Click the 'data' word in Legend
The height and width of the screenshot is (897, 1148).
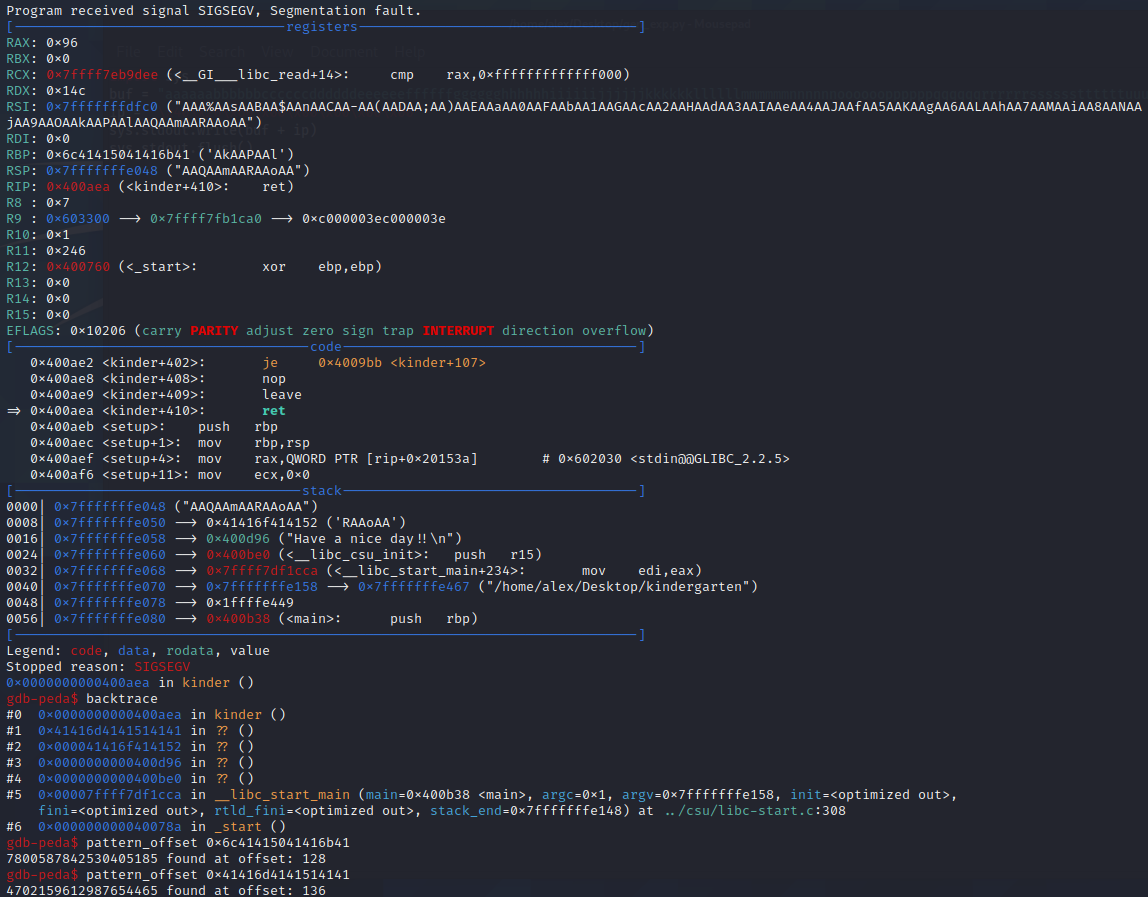133,651
